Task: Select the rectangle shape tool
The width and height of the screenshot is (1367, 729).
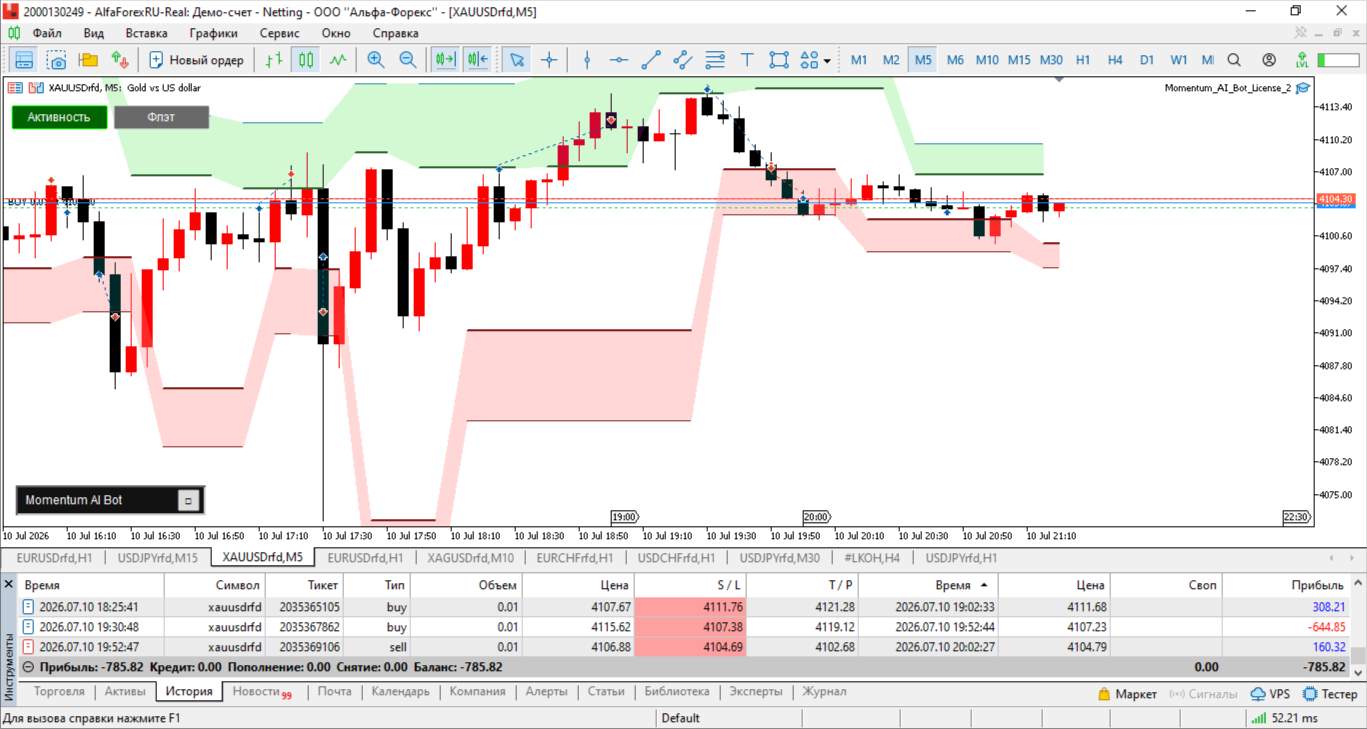Action: pyautogui.click(x=779, y=60)
